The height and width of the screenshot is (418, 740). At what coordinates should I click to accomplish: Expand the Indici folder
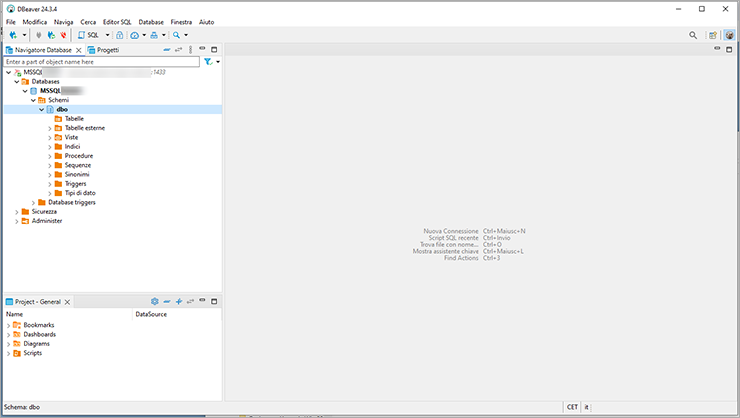tap(50, 147)
